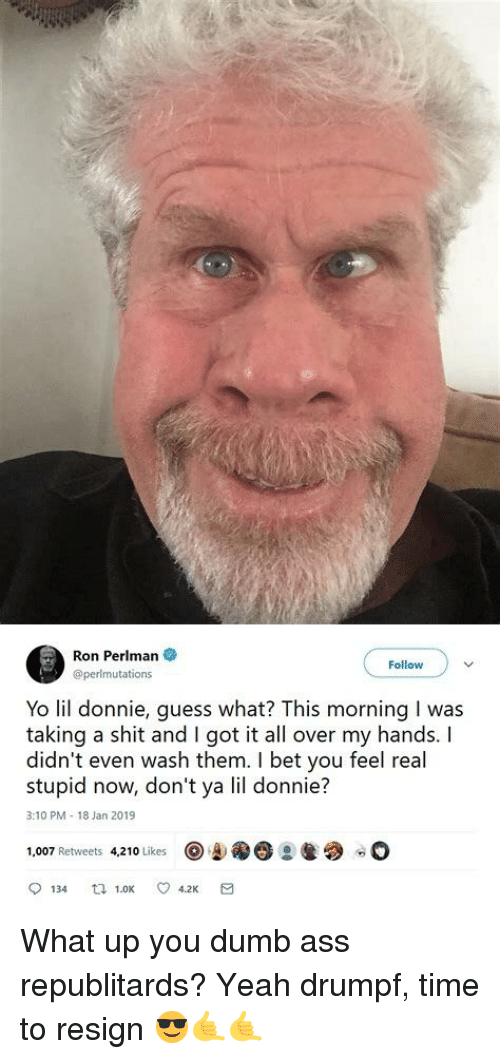Open the direct message envelope icon

pyautogui.click(x=228, y=889)
